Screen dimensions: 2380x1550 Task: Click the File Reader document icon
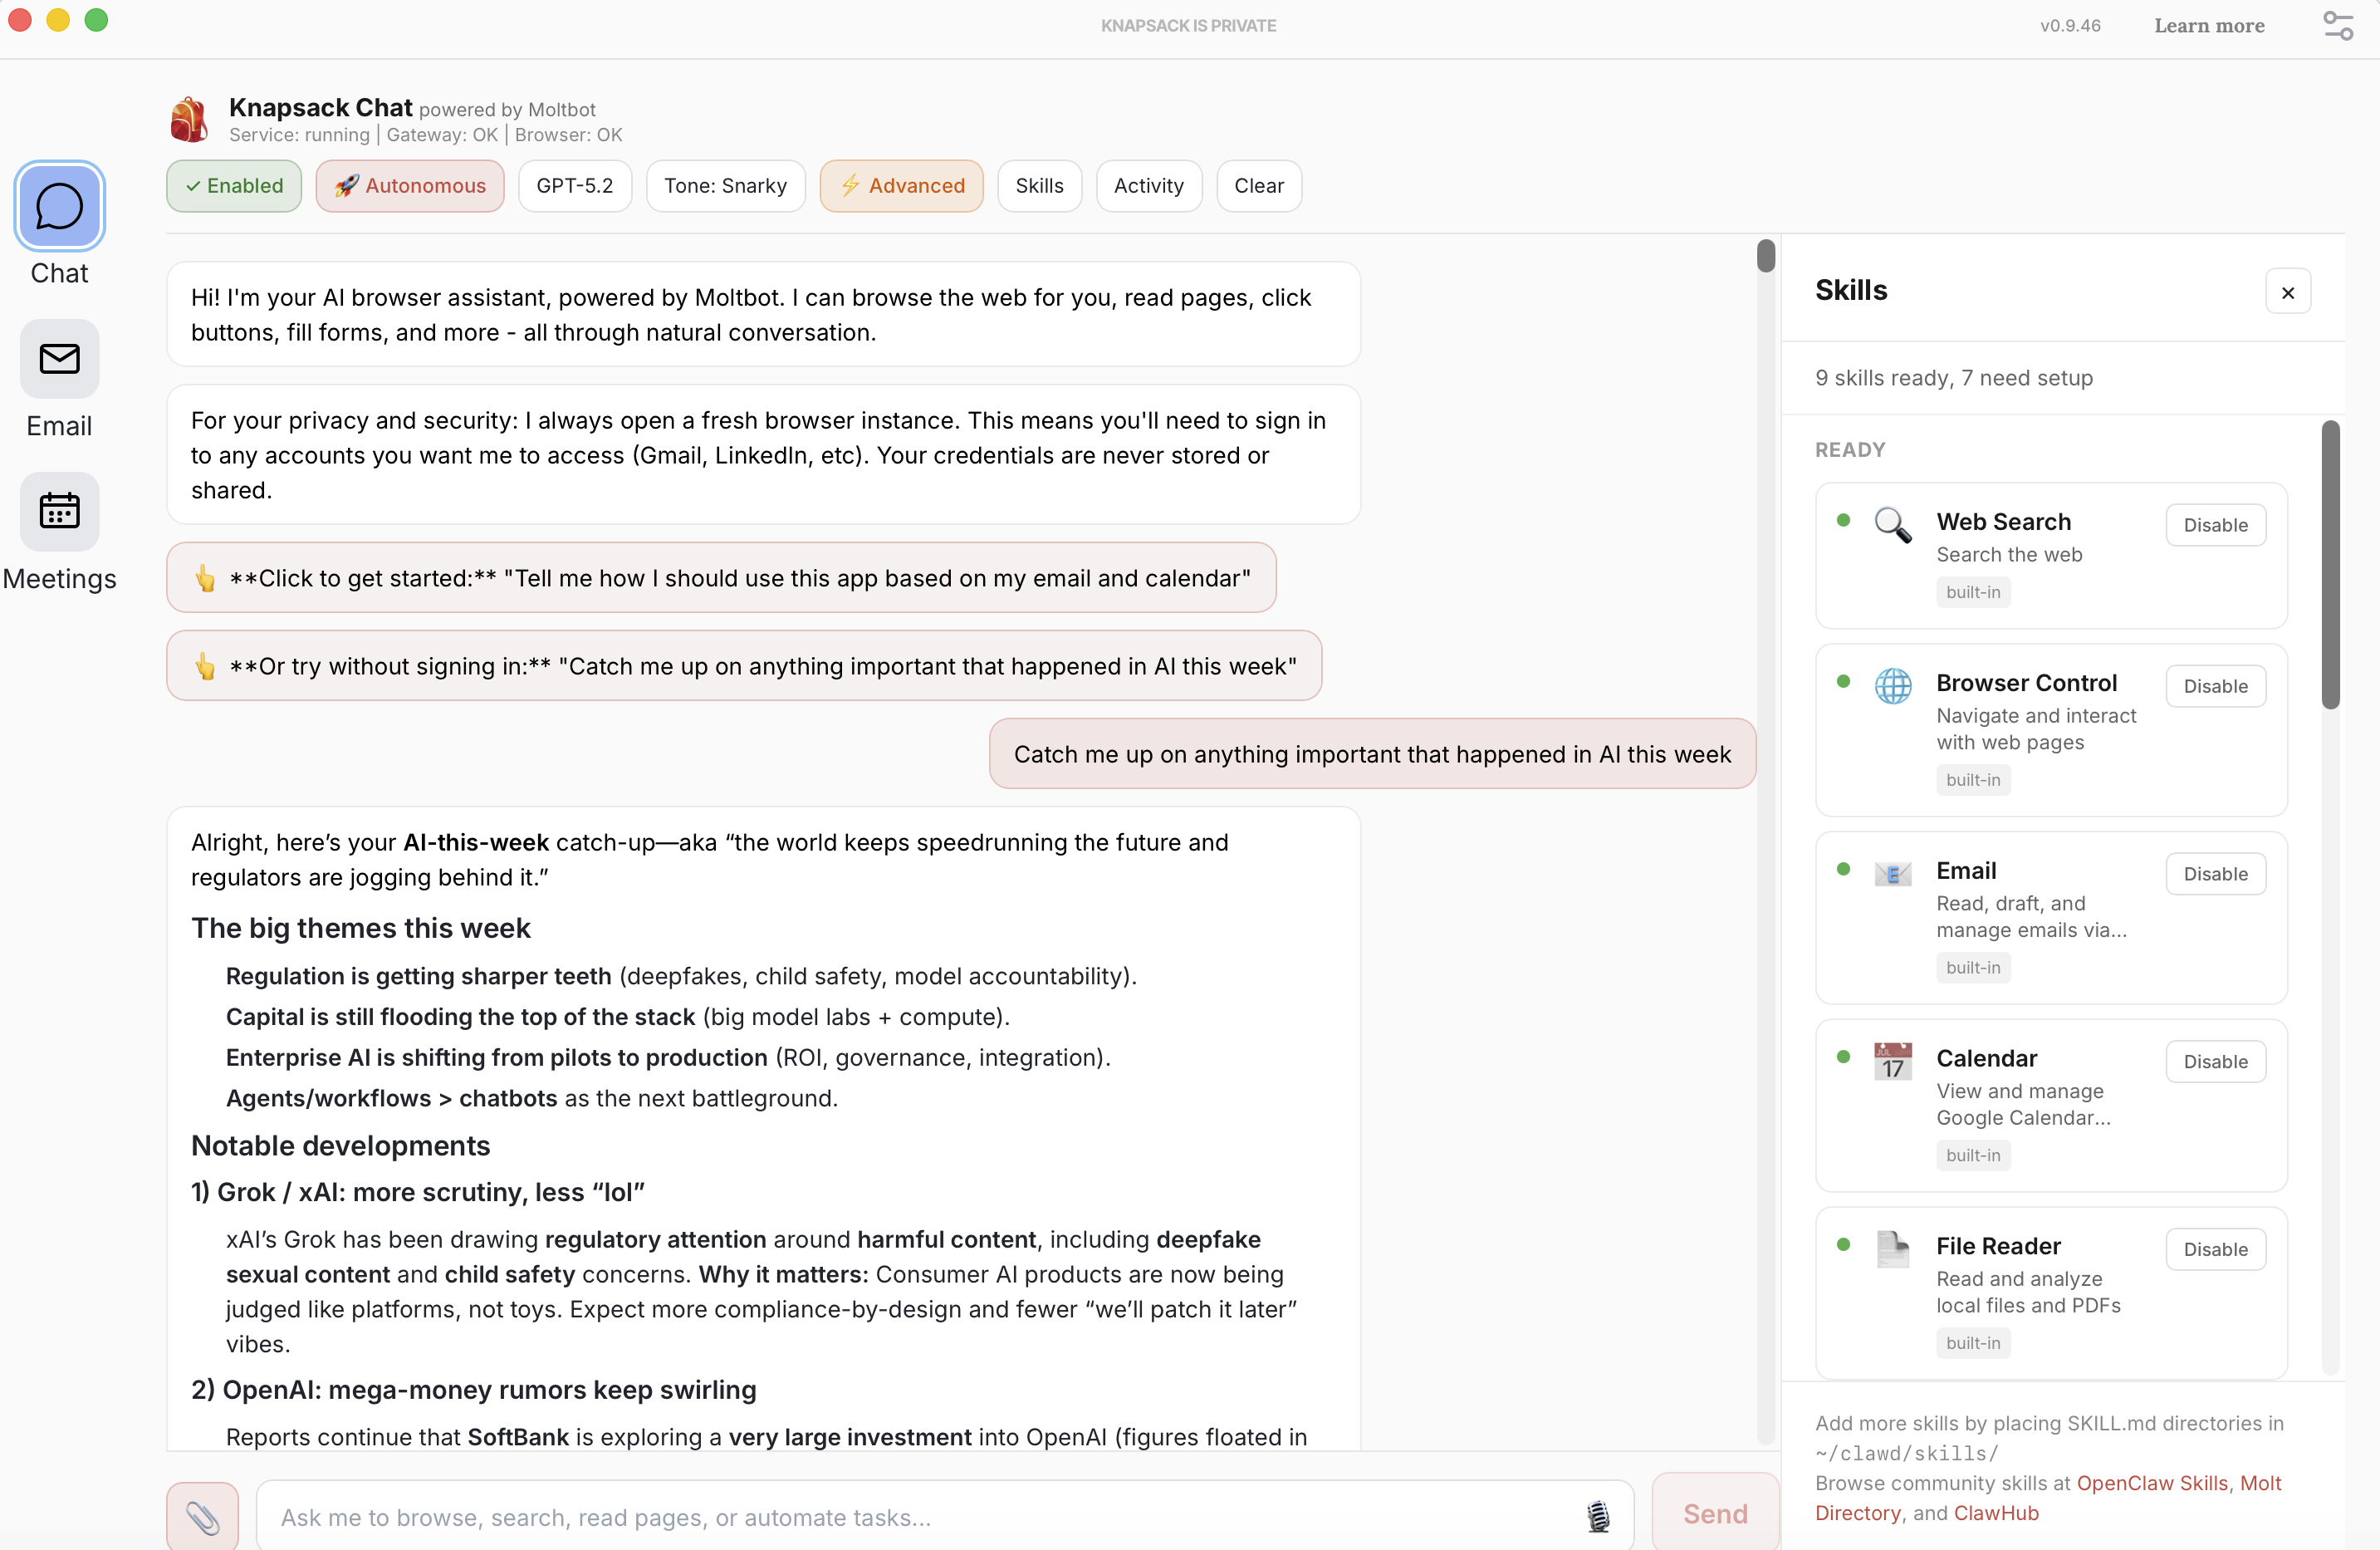pos(1892,1248)
